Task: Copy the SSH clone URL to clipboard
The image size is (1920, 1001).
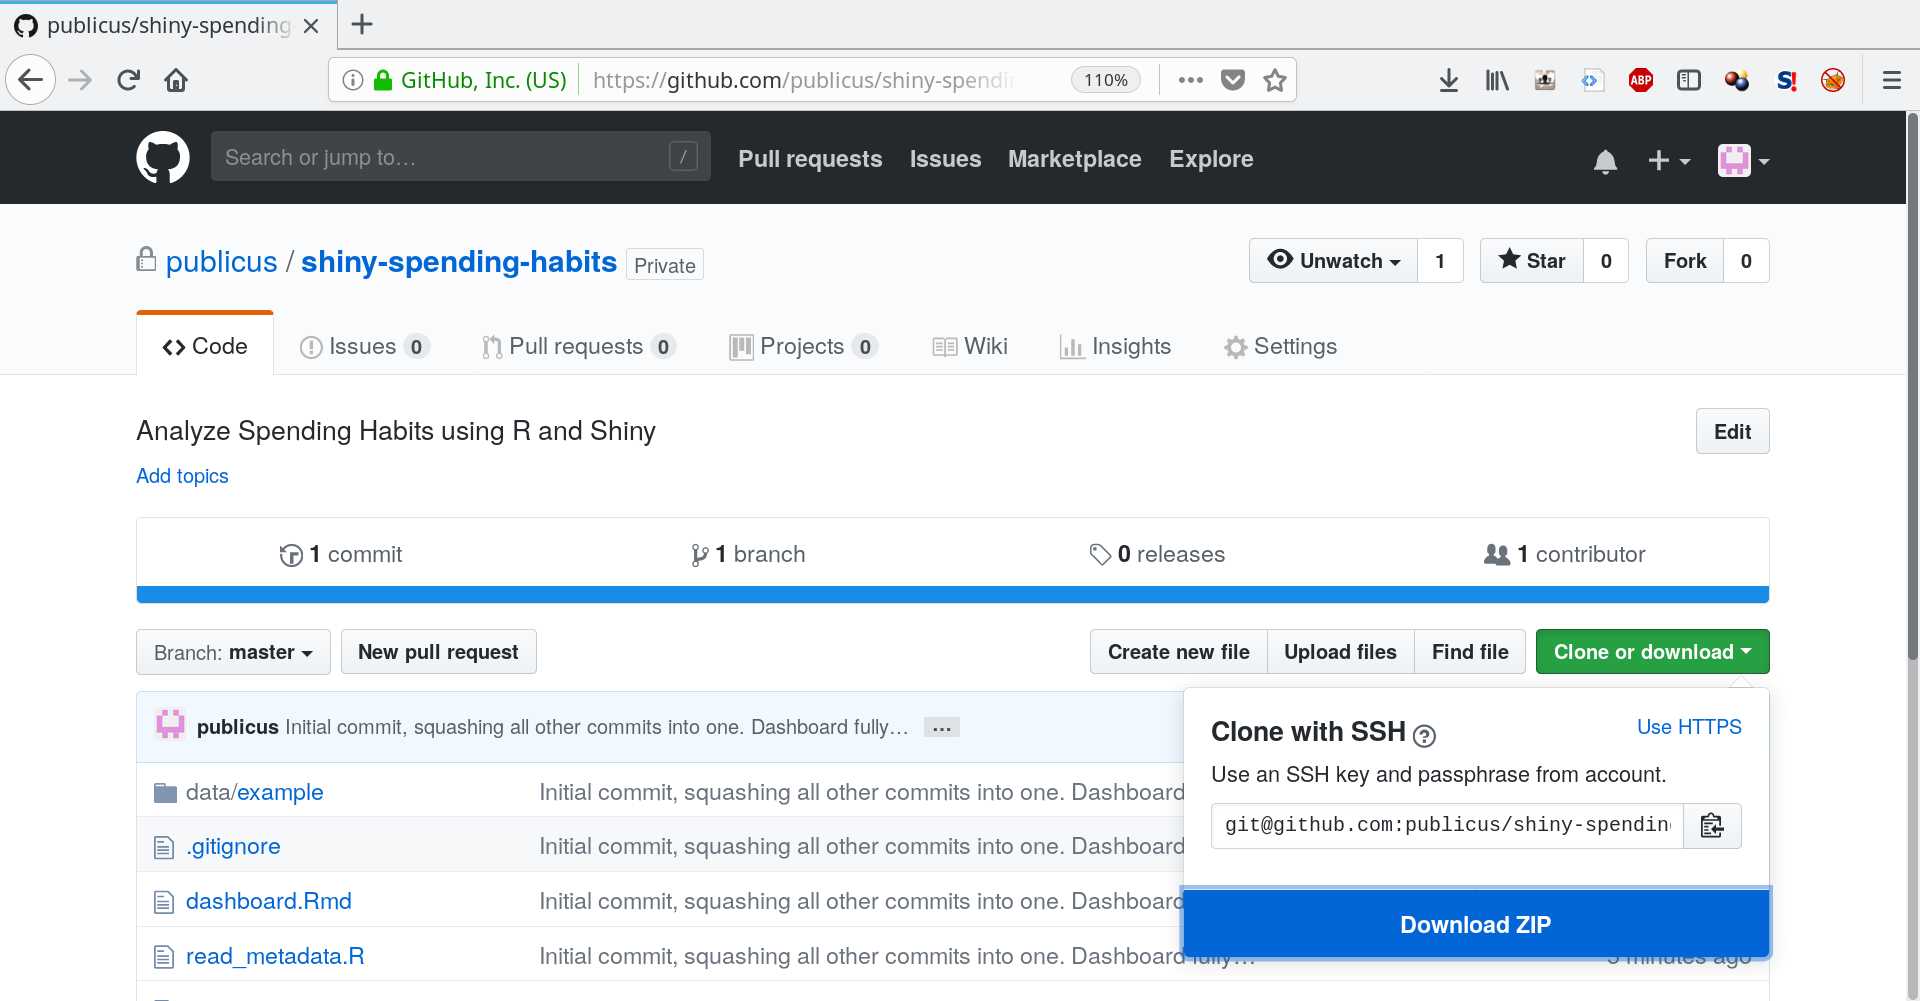Action: 1712,825
